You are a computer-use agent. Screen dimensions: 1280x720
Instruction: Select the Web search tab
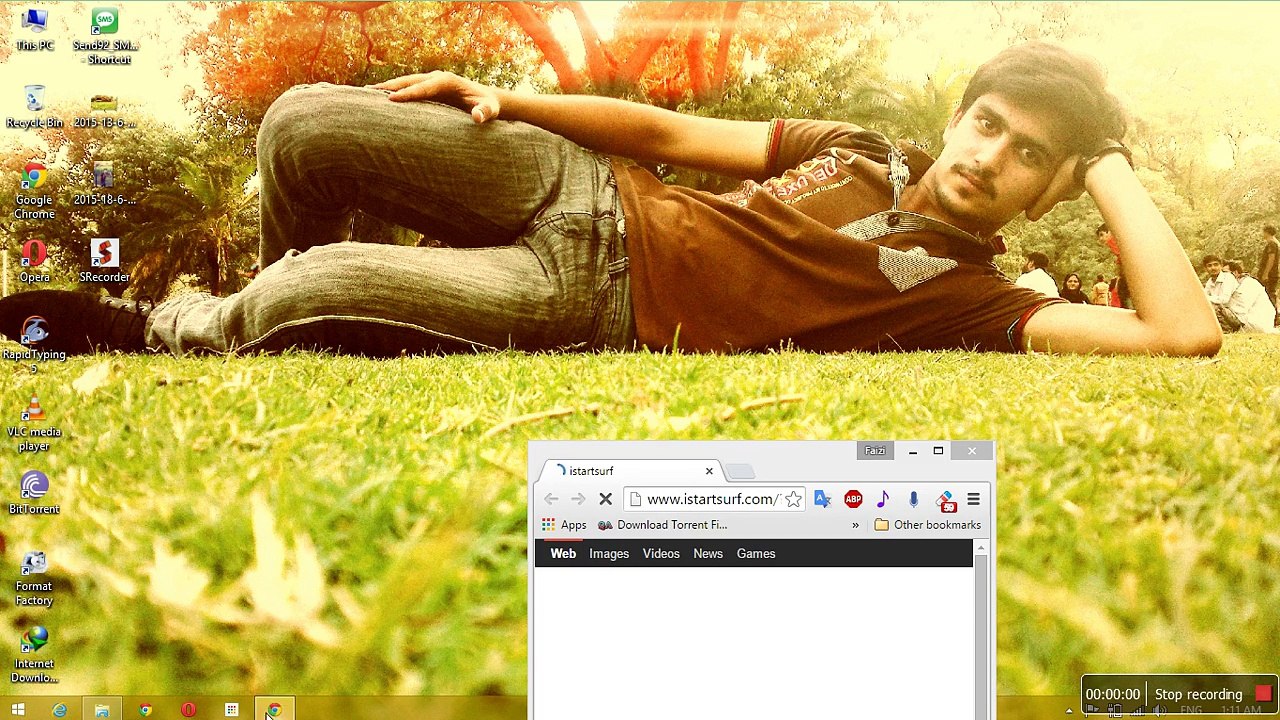pos(563,553)
